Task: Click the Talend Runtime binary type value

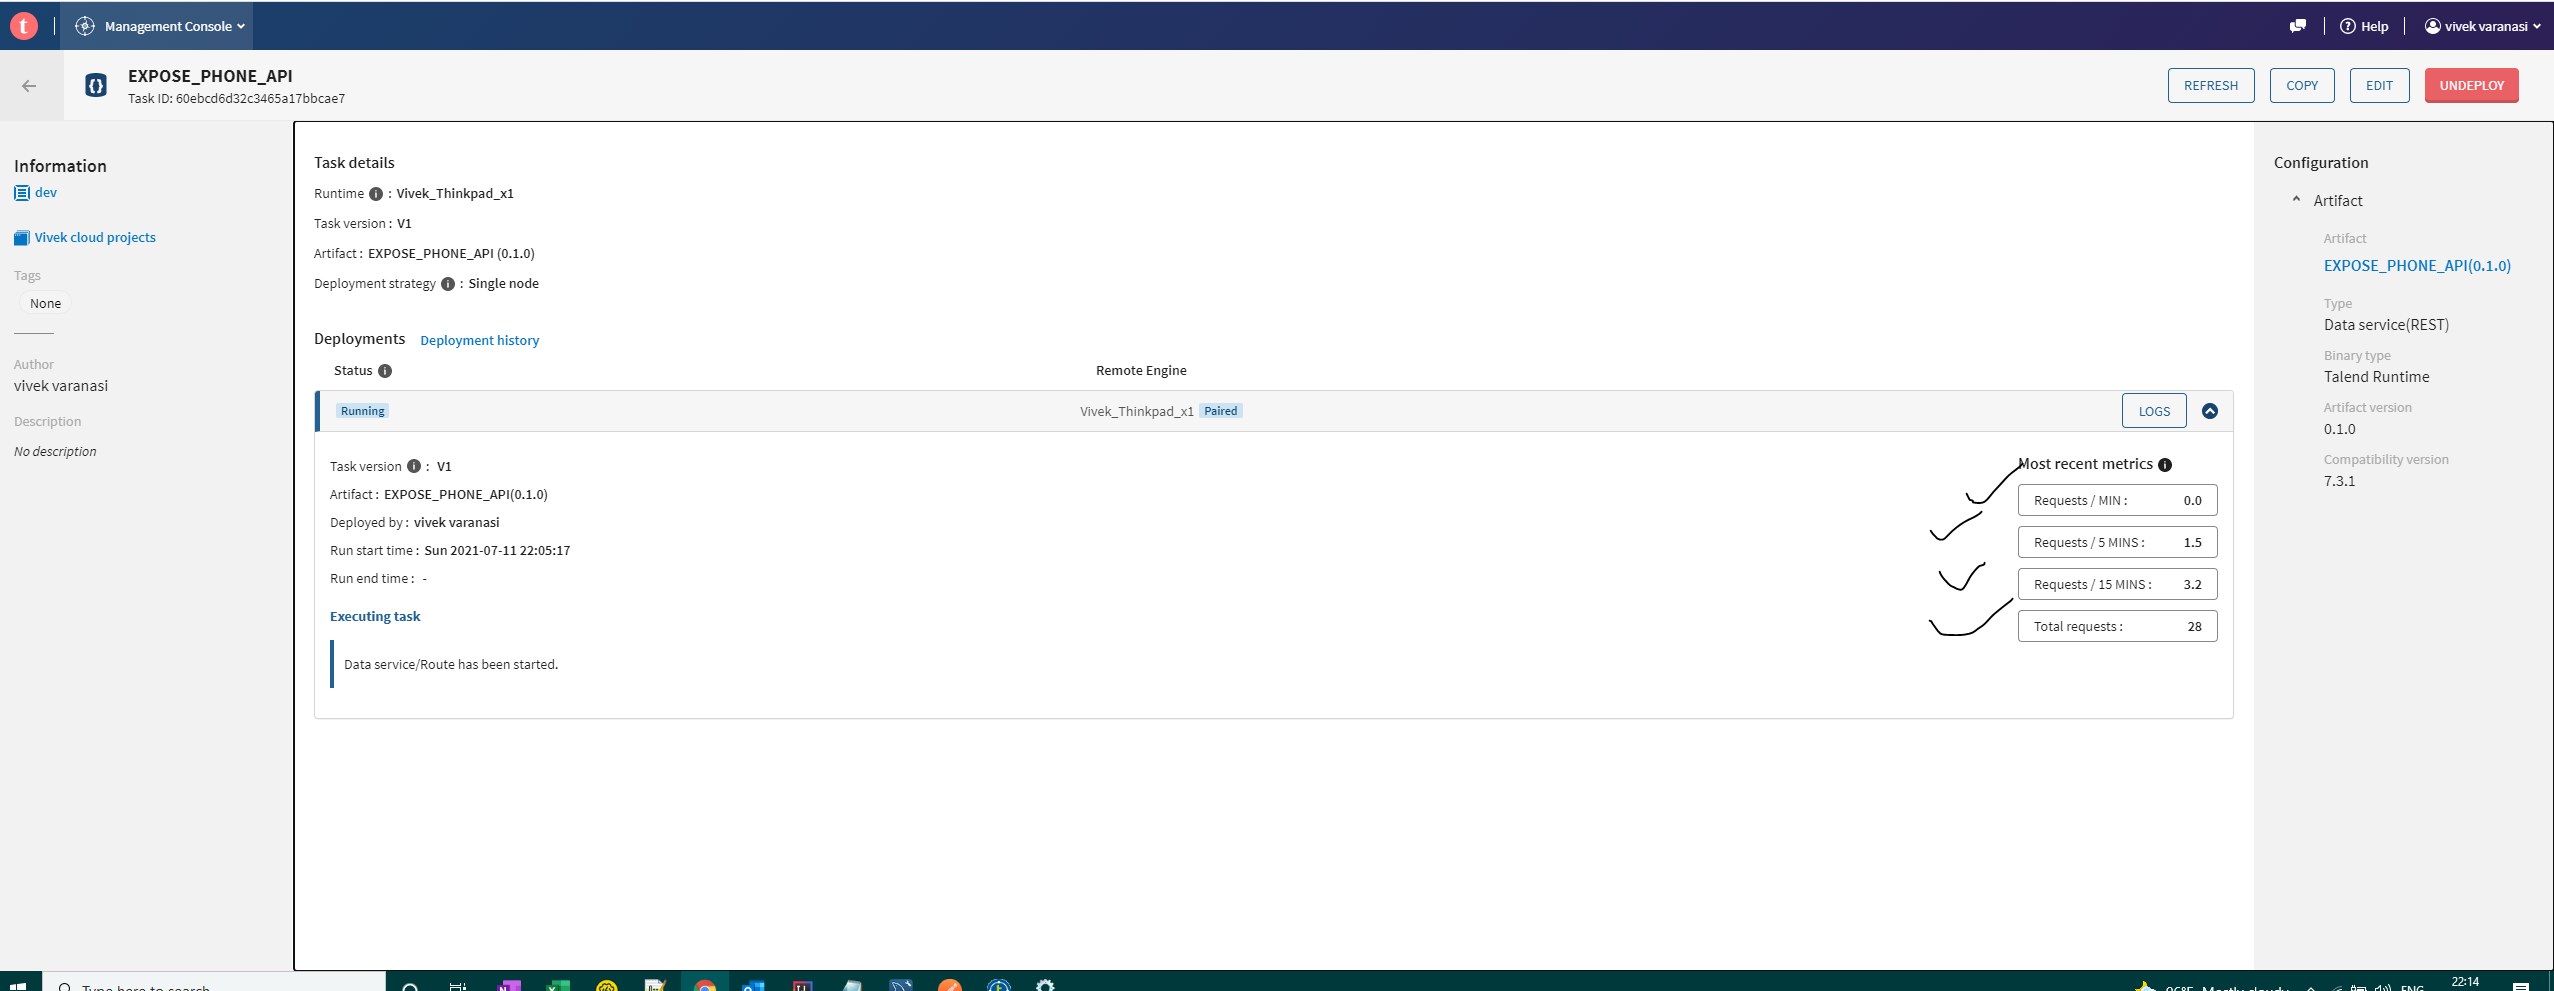Action: [x=2376, y=377]
